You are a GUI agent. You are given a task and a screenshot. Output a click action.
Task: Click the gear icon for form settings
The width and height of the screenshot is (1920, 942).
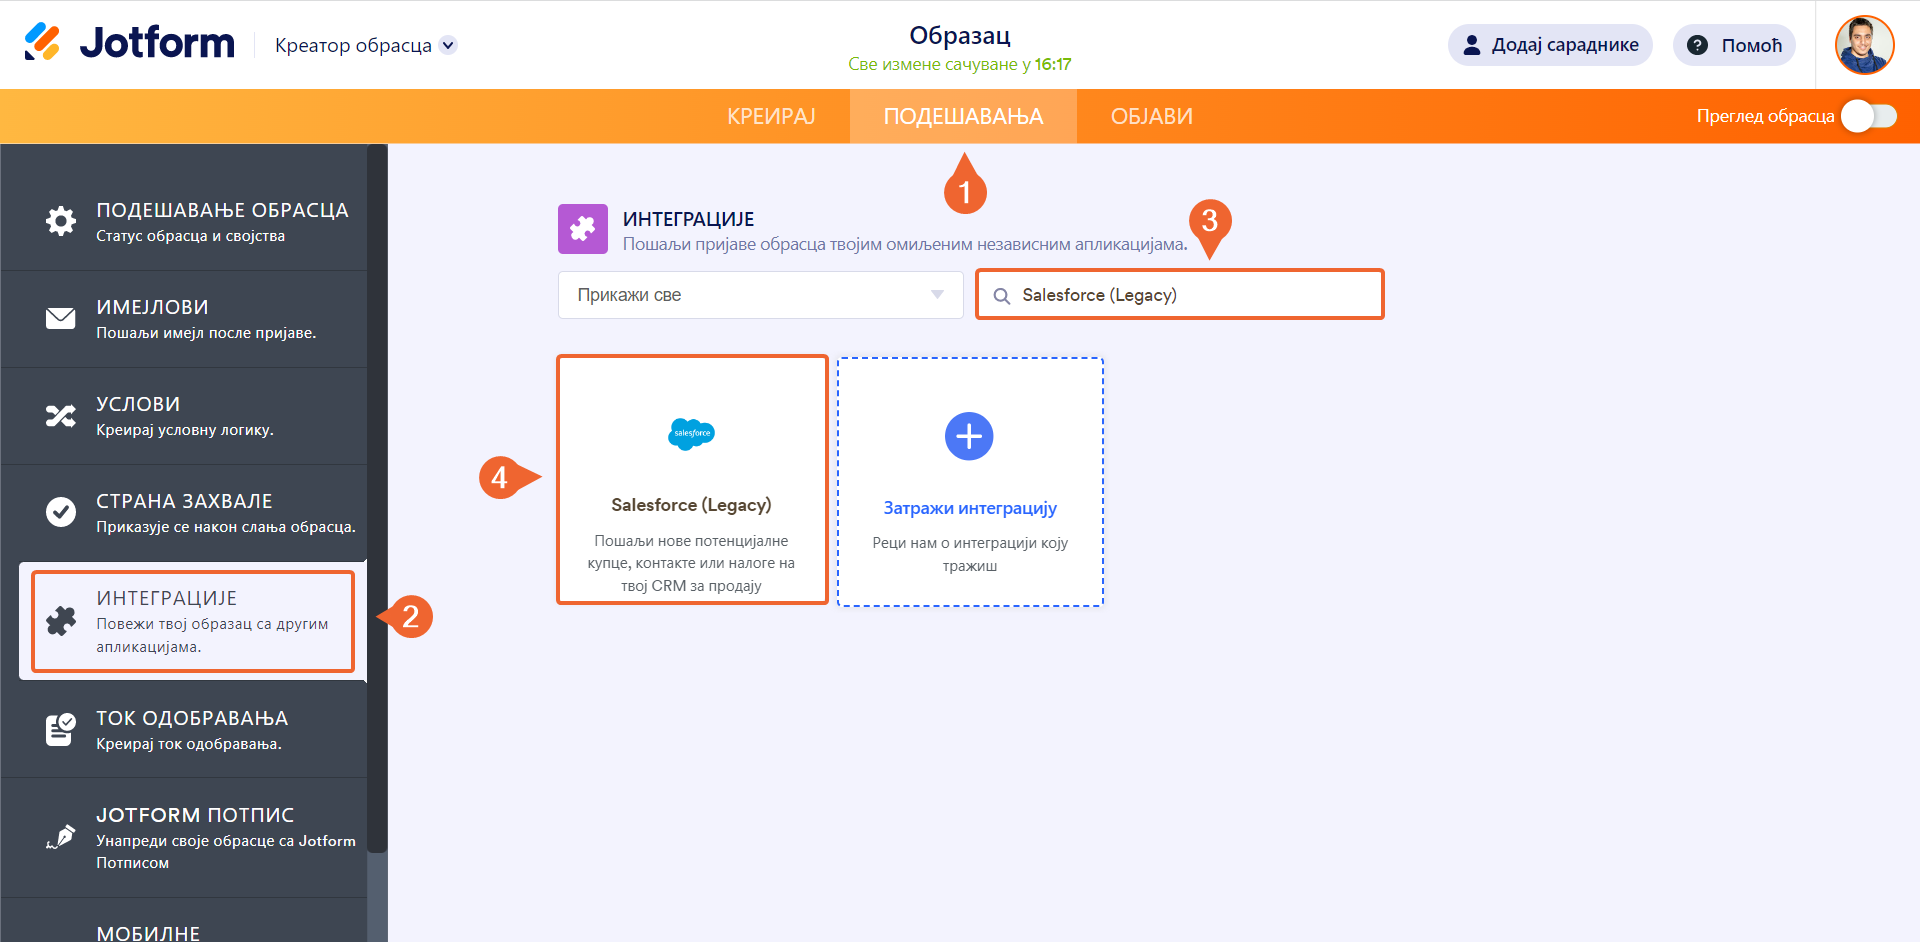[61, 221]
